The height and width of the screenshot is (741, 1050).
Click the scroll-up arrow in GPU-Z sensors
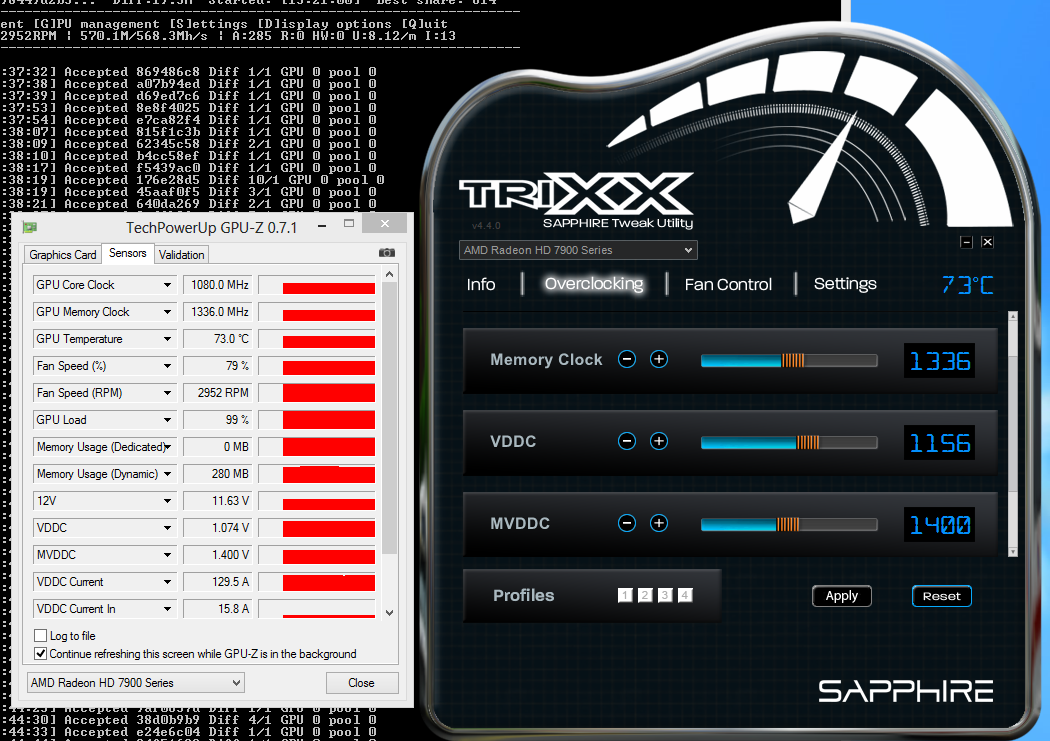(390, 274)
